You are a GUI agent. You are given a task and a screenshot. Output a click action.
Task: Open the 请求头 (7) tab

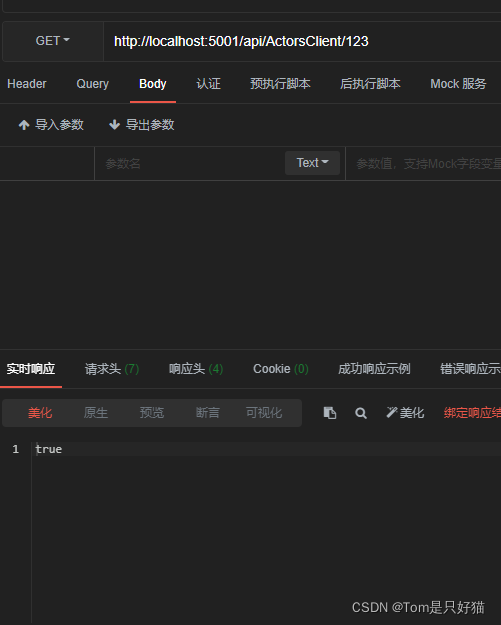pos(112,369)
